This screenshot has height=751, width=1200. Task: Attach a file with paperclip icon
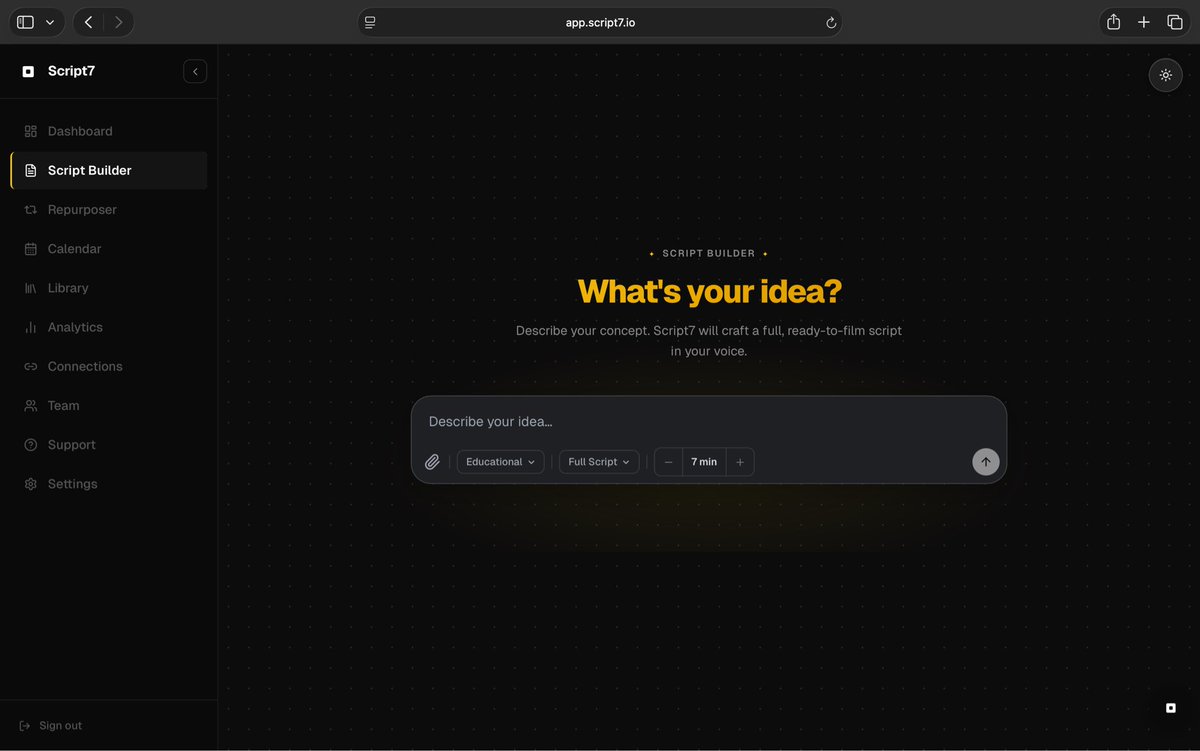pos(432,462)
